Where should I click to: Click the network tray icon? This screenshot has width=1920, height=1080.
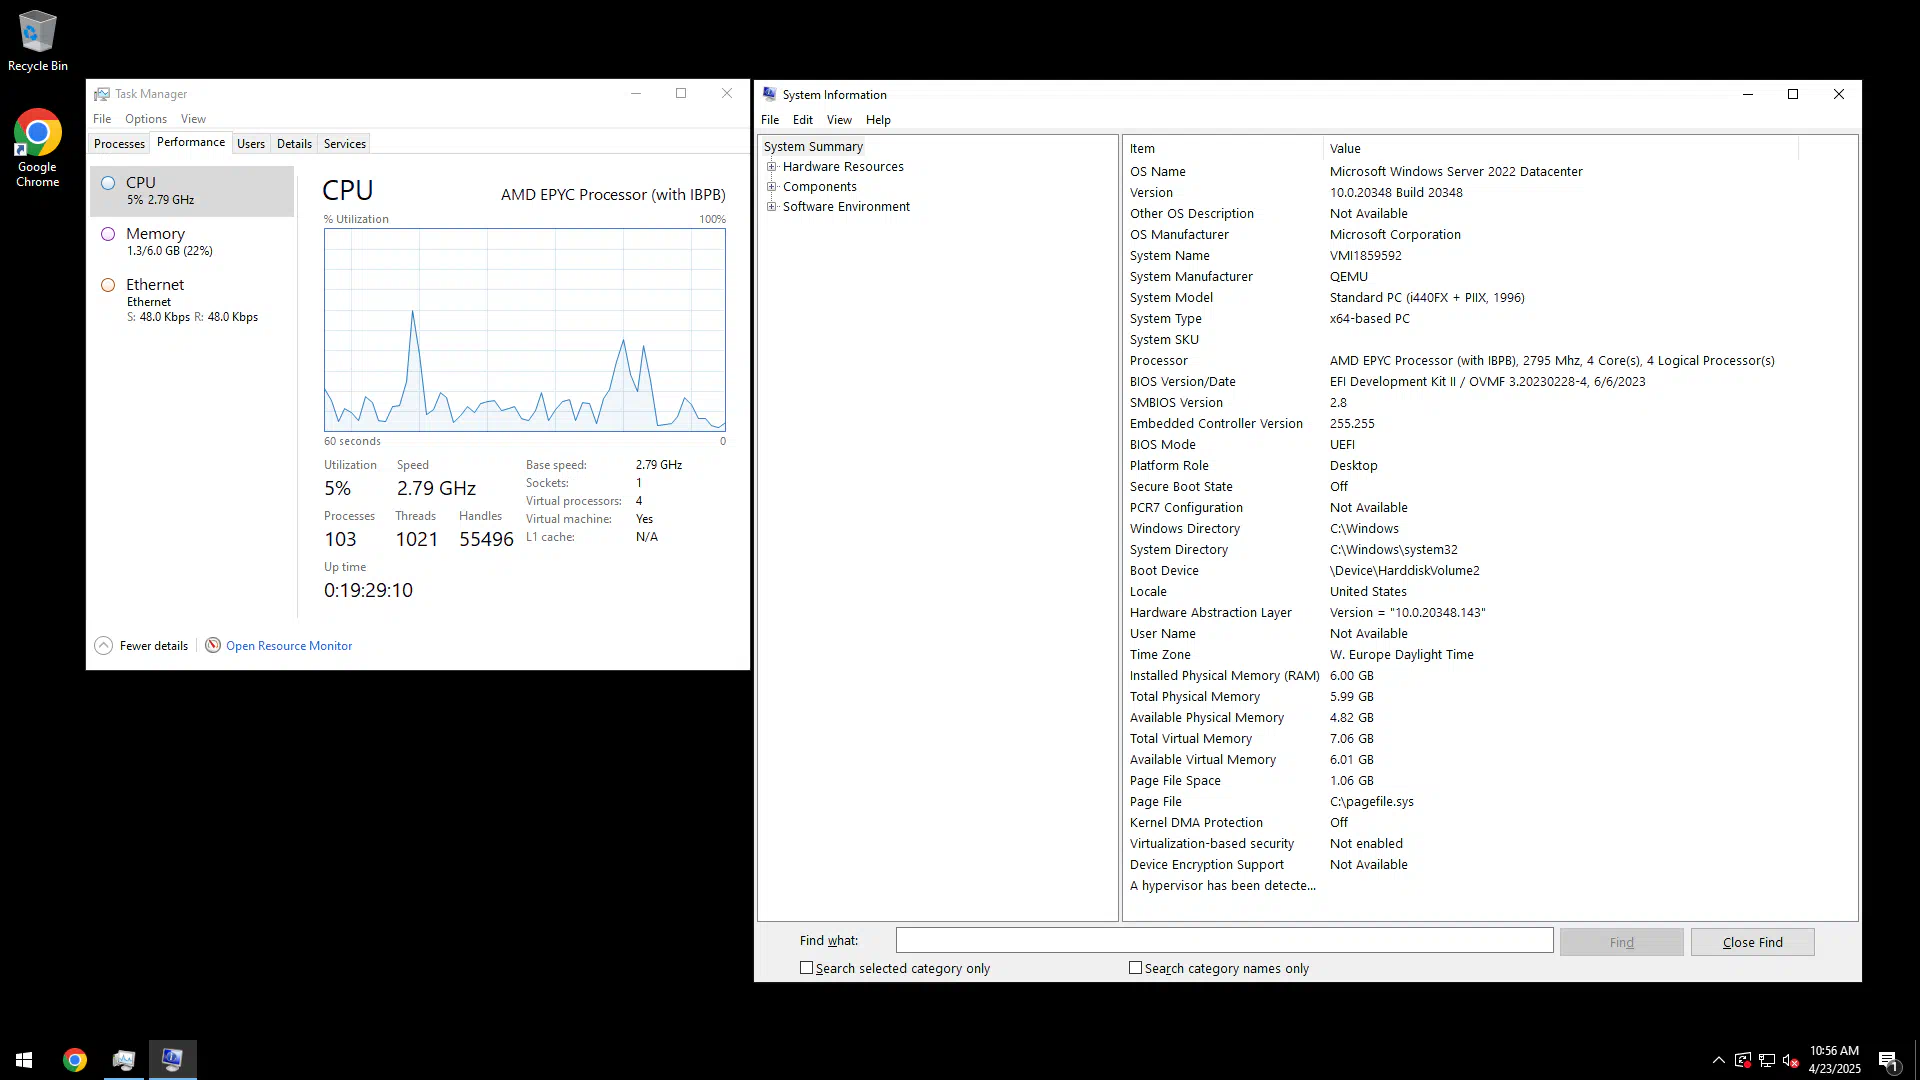coord(1767,1060)
